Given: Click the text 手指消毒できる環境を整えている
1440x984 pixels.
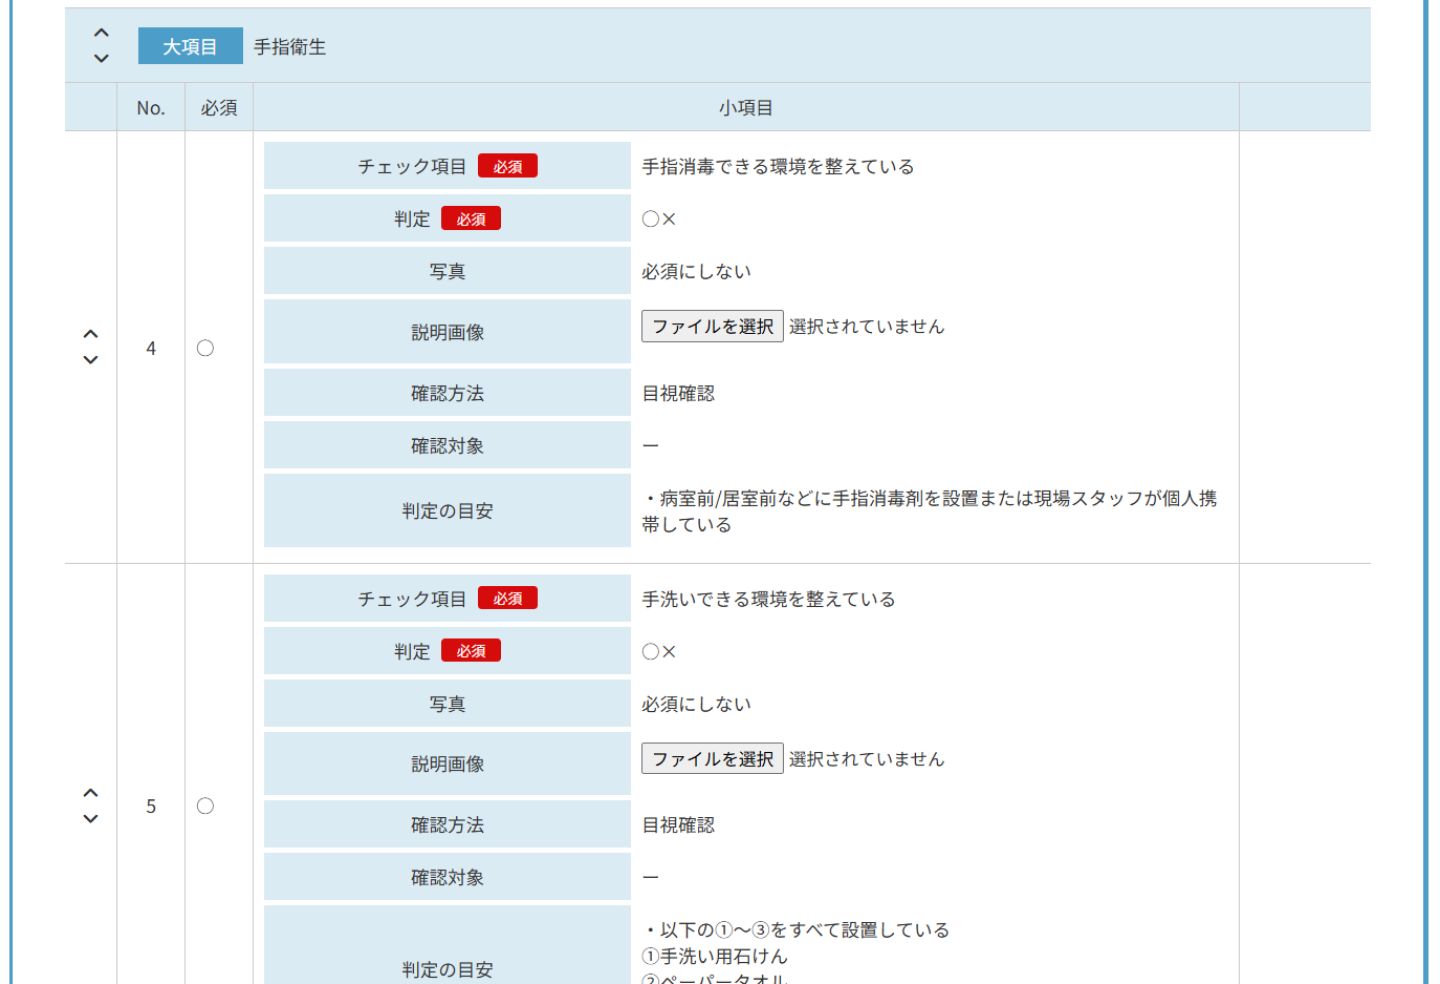Looking at the screenshot, I should (777, 167).
